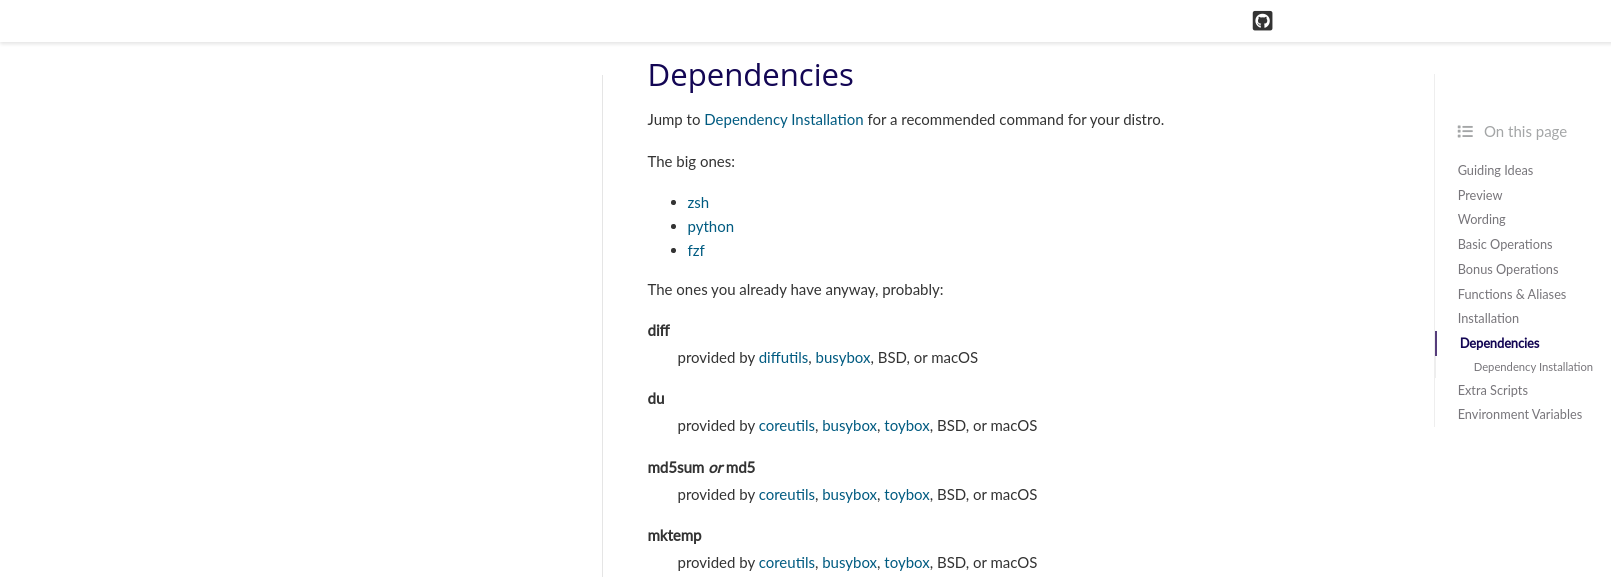The image size is (1611, 577).
Task: Open the coreutils link under du
Action: pos(787,425)
